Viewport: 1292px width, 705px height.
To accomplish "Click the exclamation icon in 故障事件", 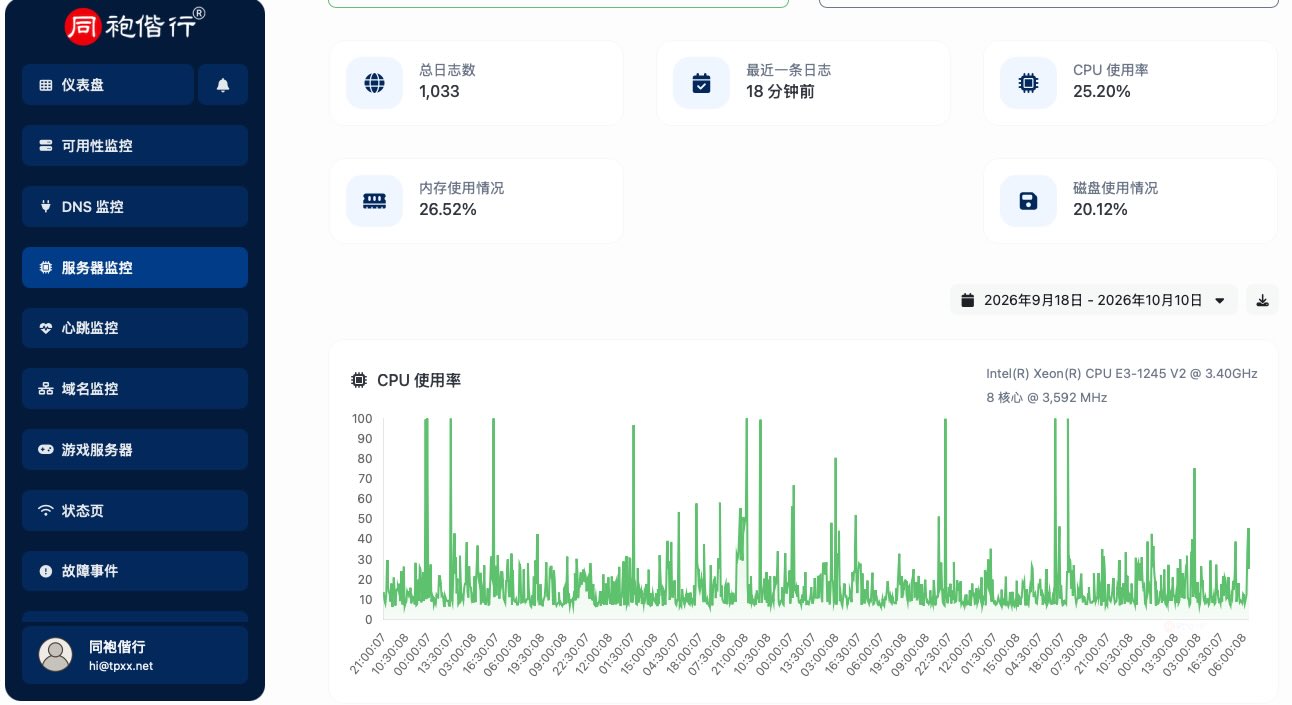I will [x=46, y=571].
